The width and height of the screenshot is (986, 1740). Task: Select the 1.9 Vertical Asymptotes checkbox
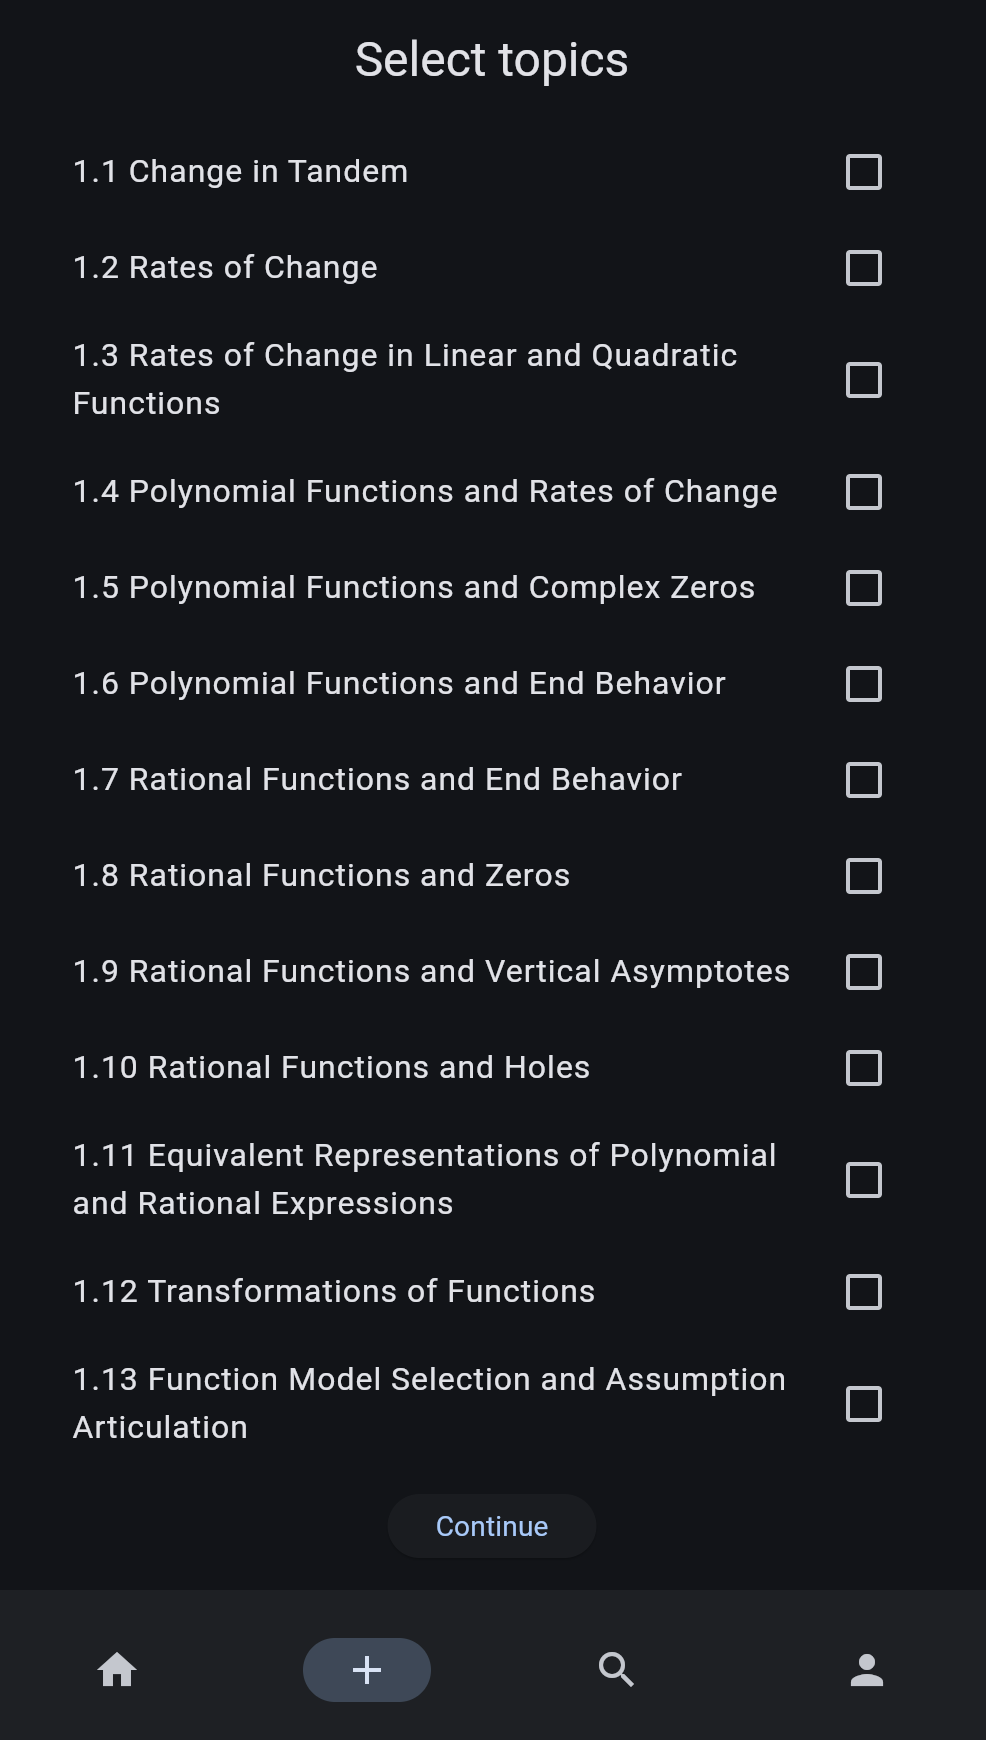pyautogui.click(x=863, y=972)
